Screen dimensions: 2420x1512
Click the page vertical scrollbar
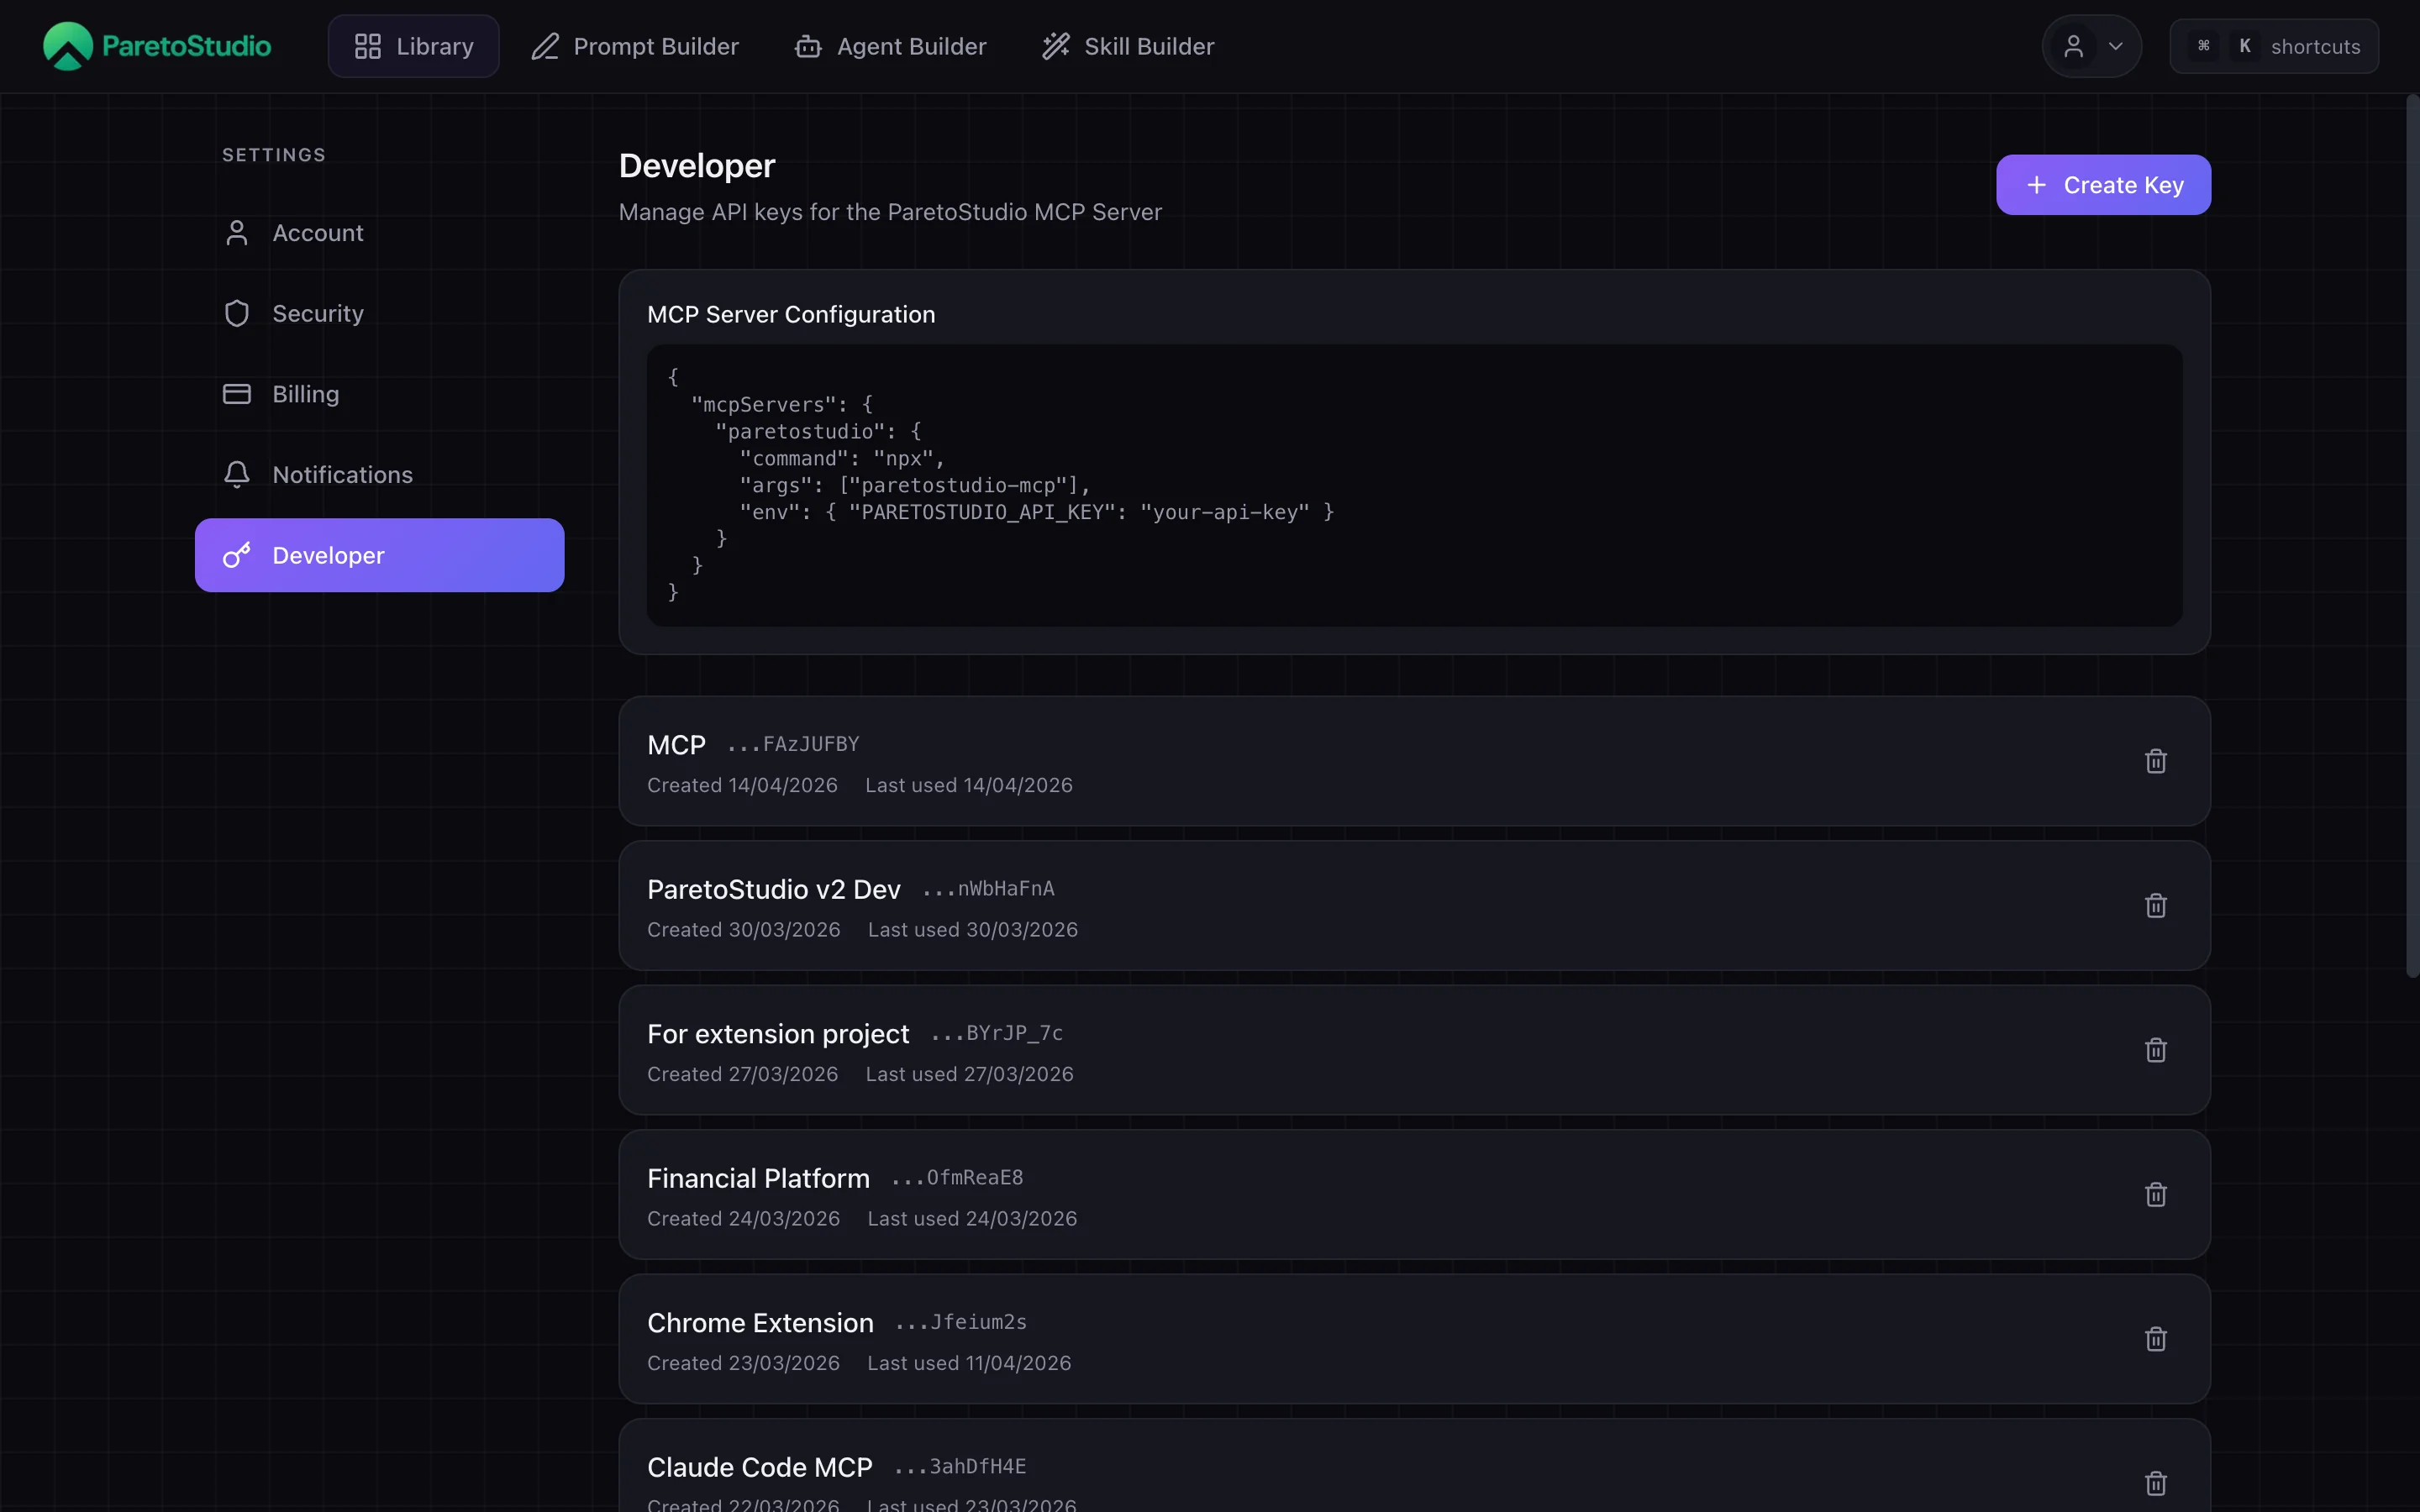point(2412,536)
